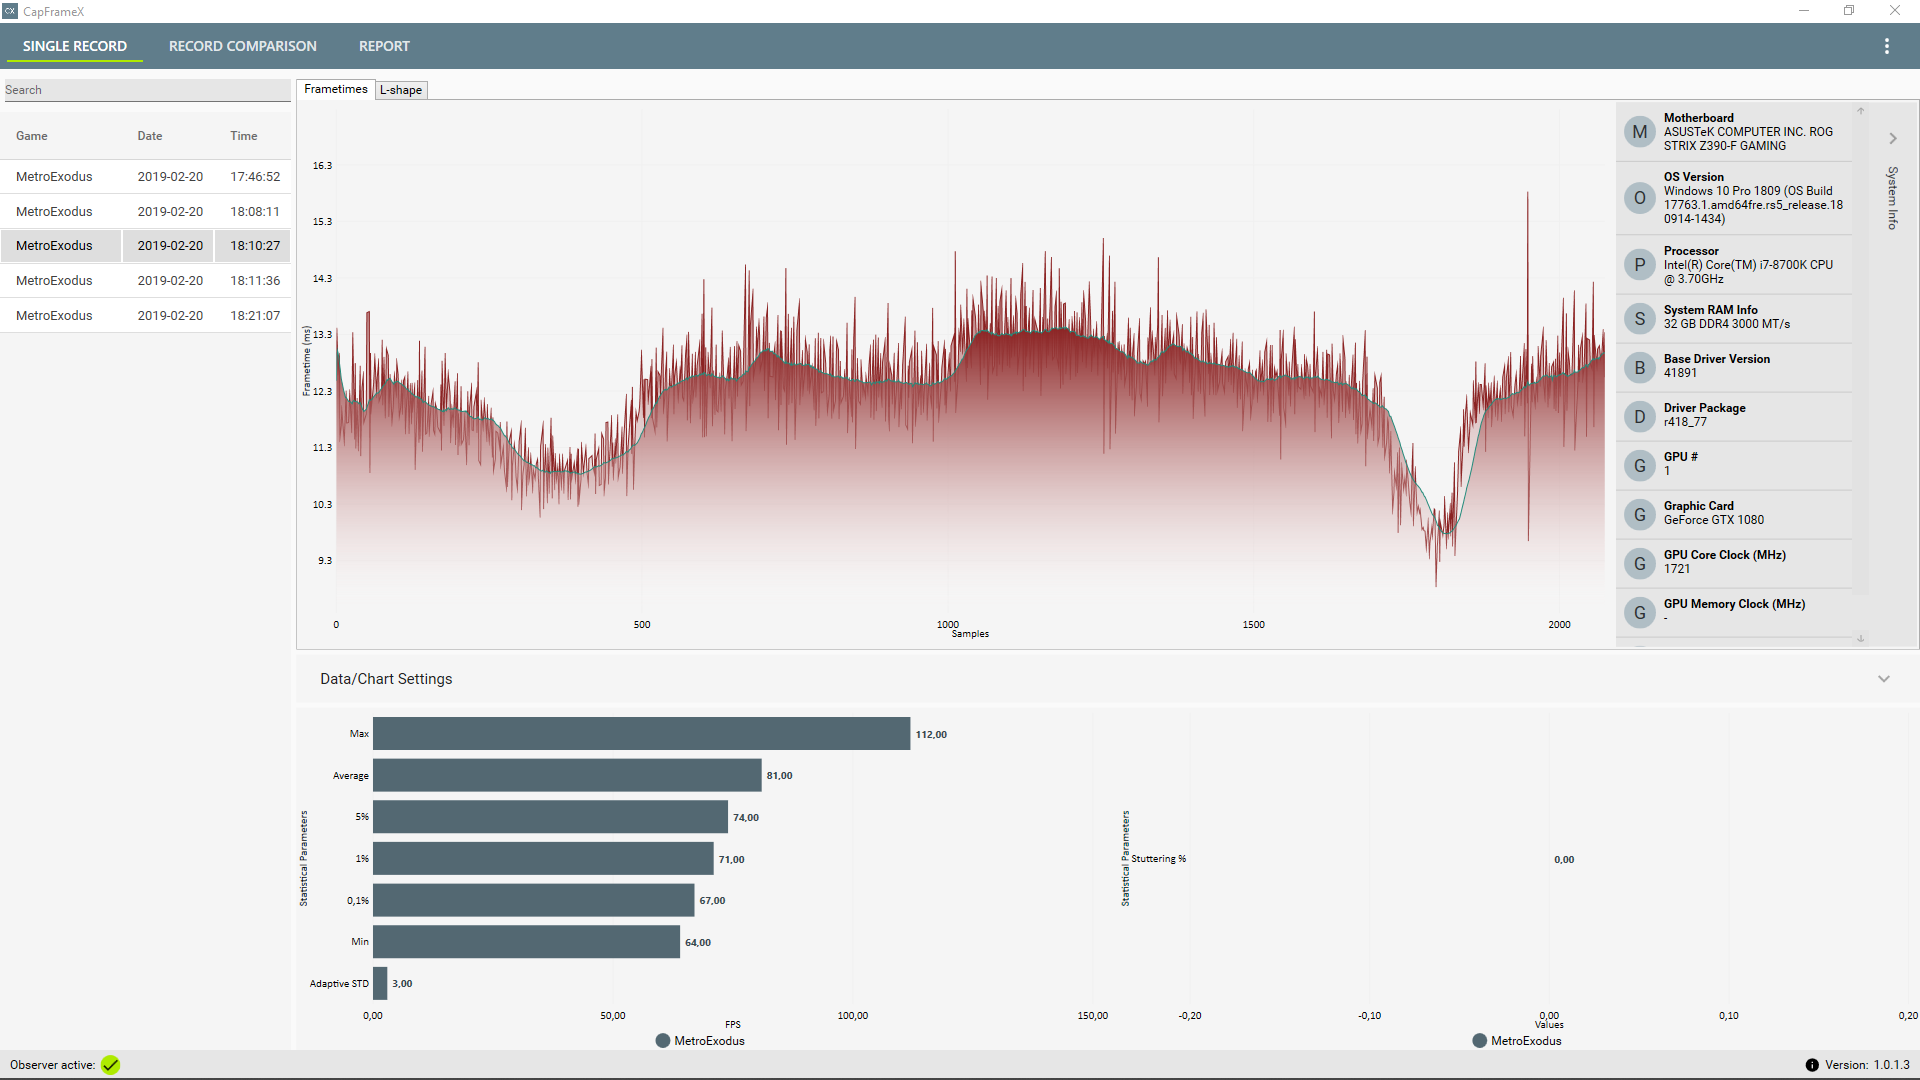Click the Processor 'P' info icon
1920x1080 pixels.
tap(1639, 265)
